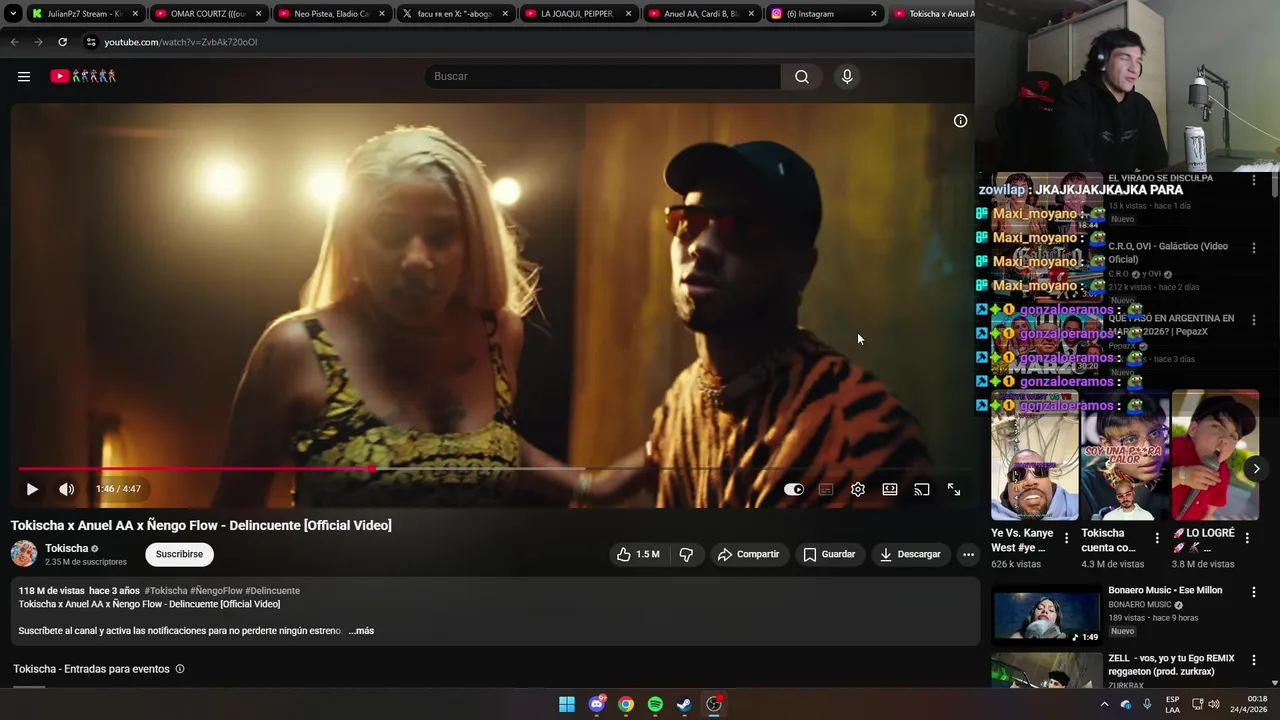
Task: Open the player settings gear
Action: click(x=858, y=489)
